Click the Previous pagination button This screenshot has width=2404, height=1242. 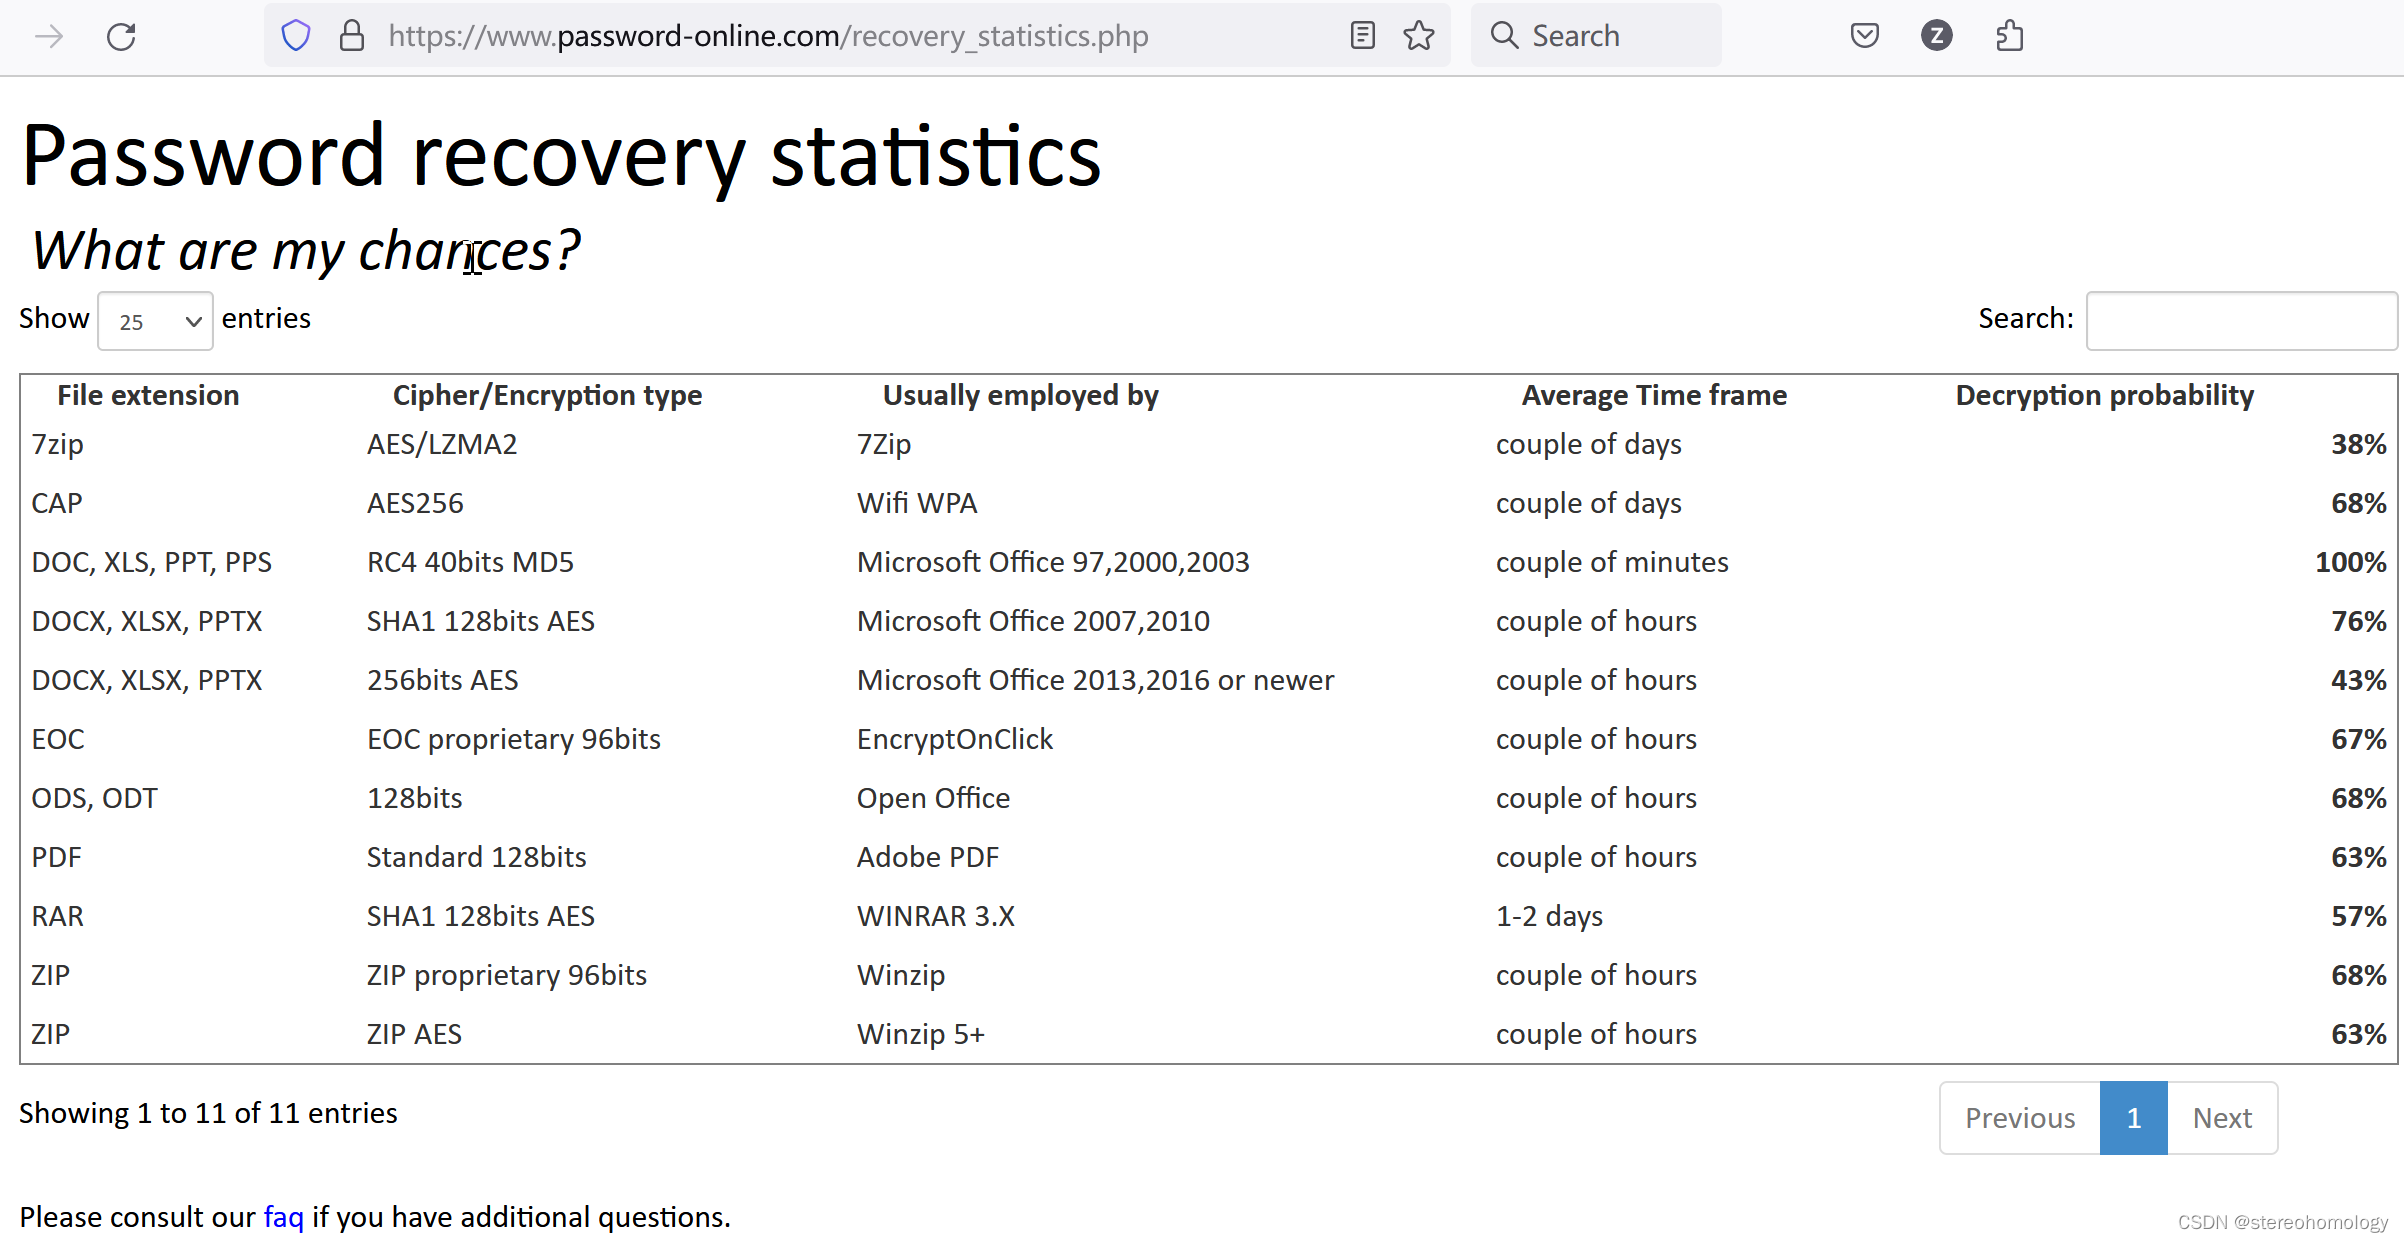(2019, 1118)
